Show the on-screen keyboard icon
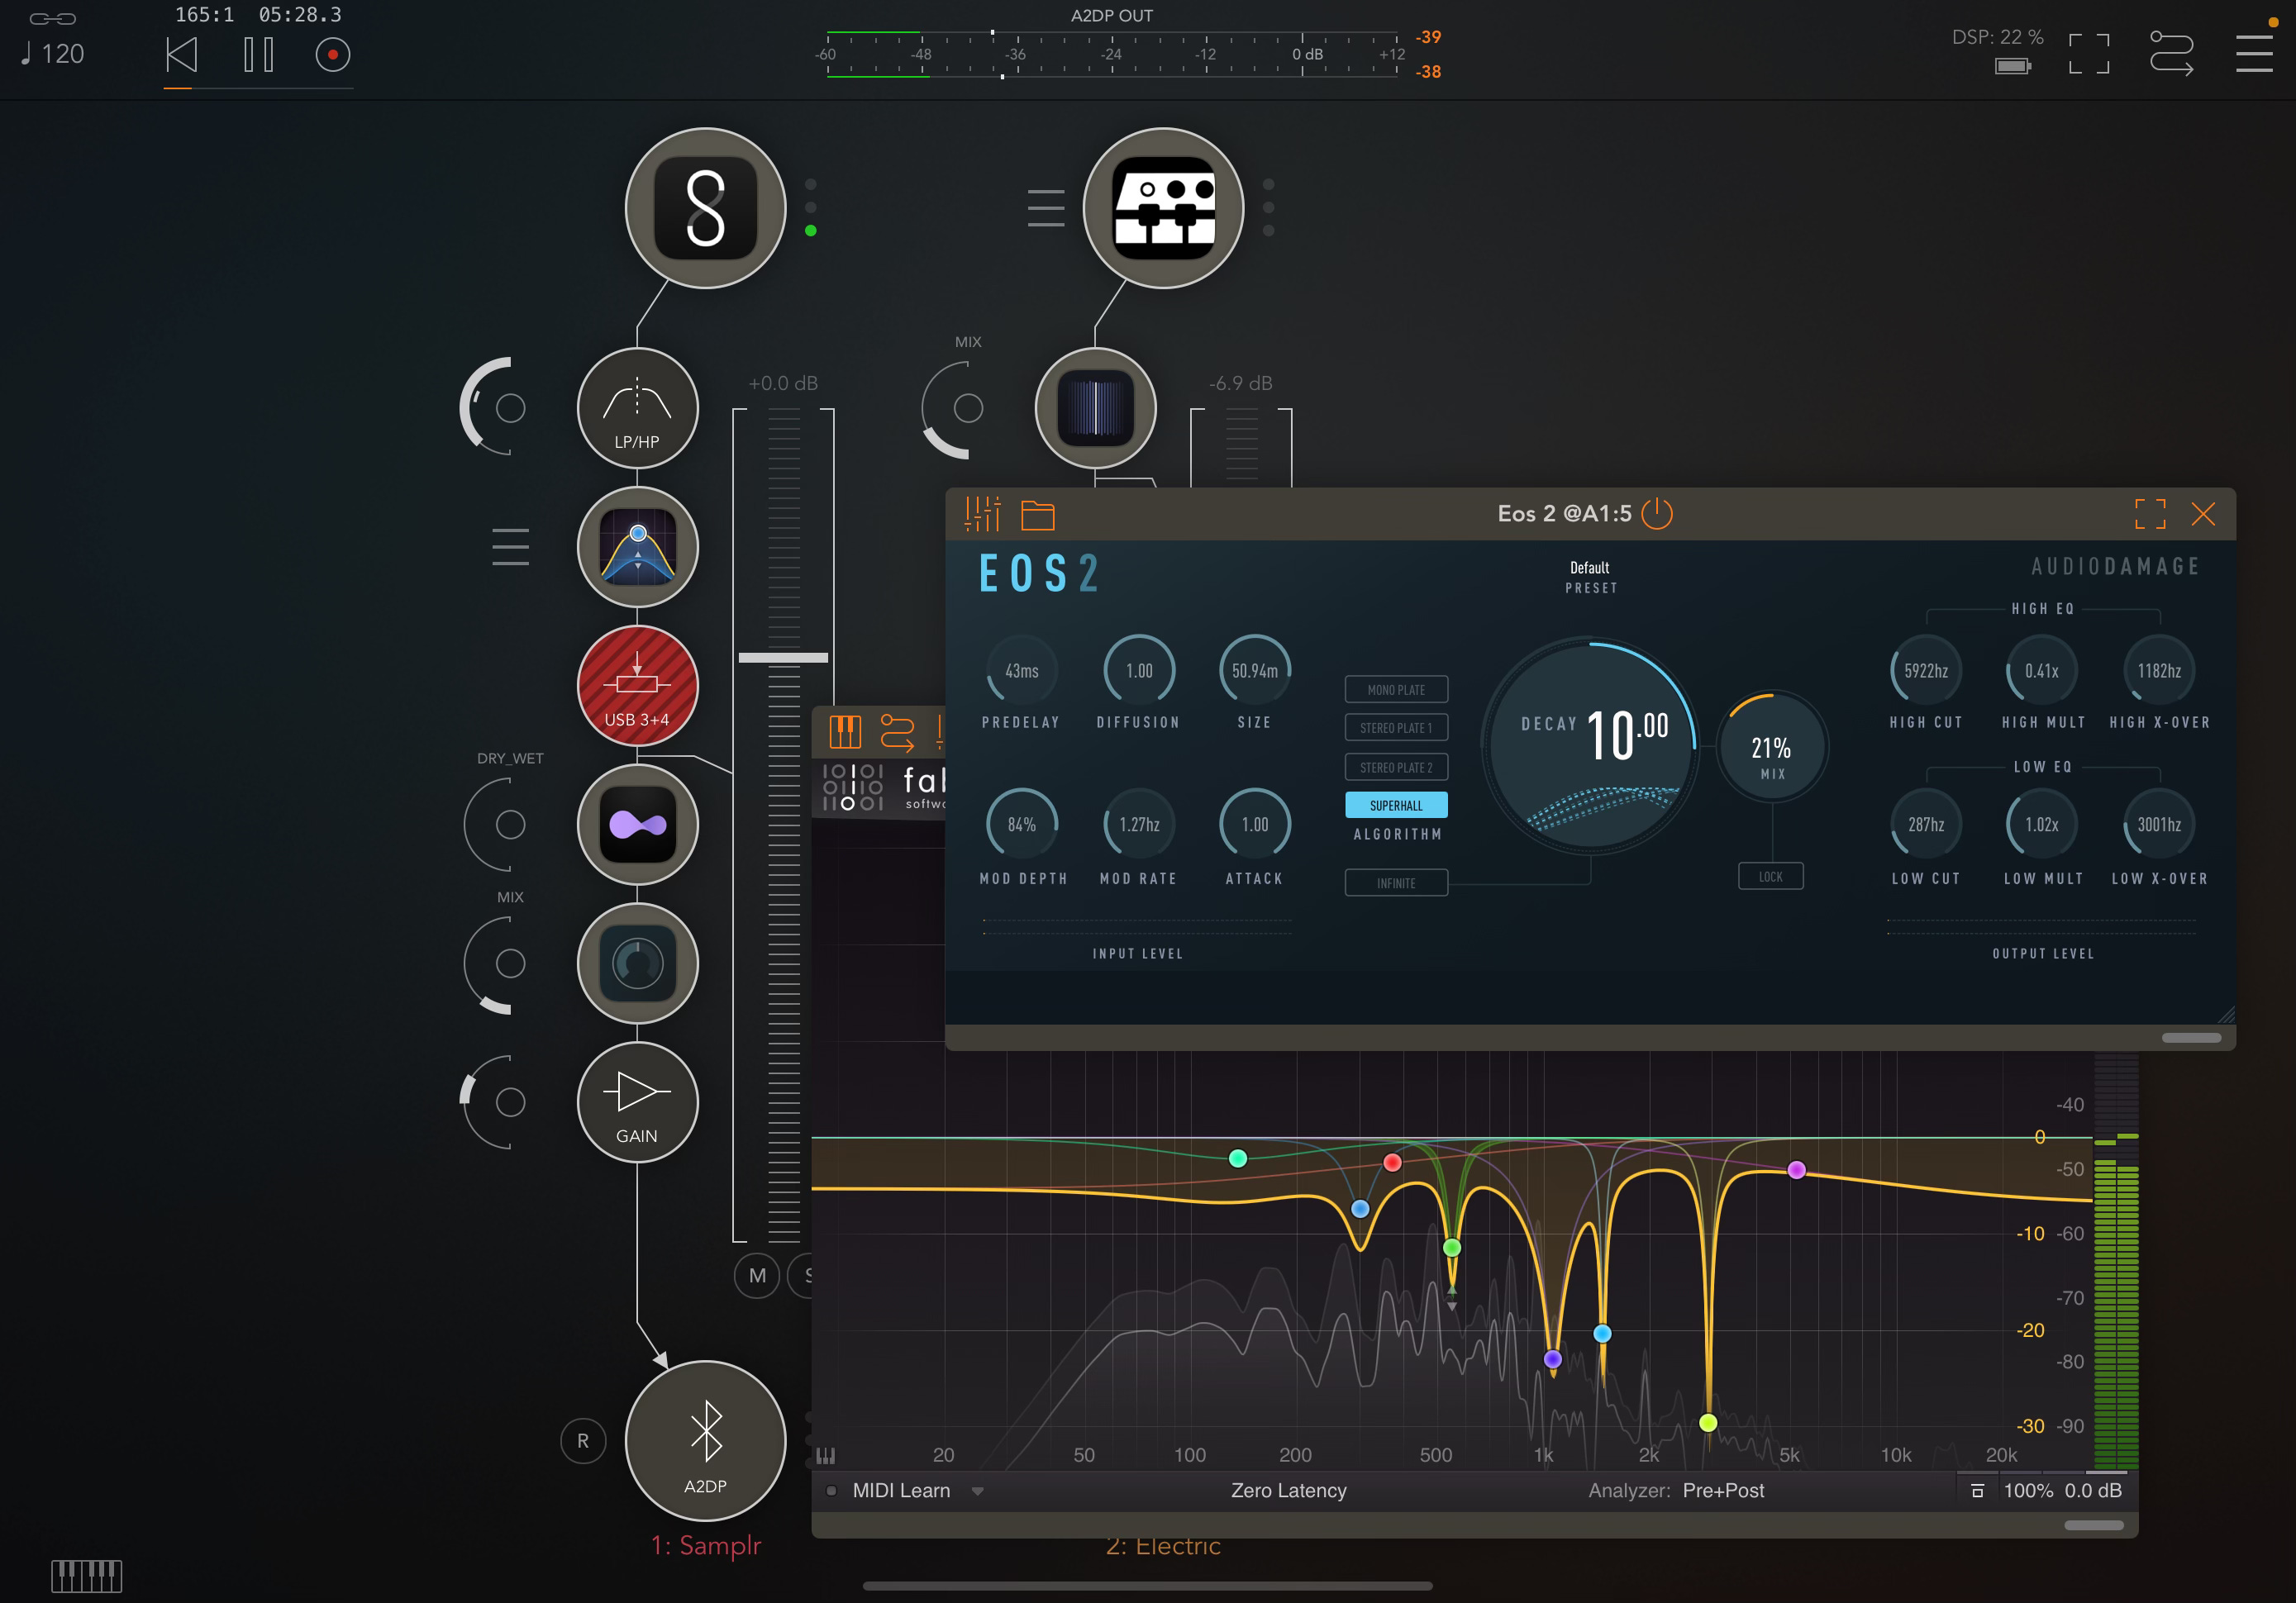 tap(87, 1576)
